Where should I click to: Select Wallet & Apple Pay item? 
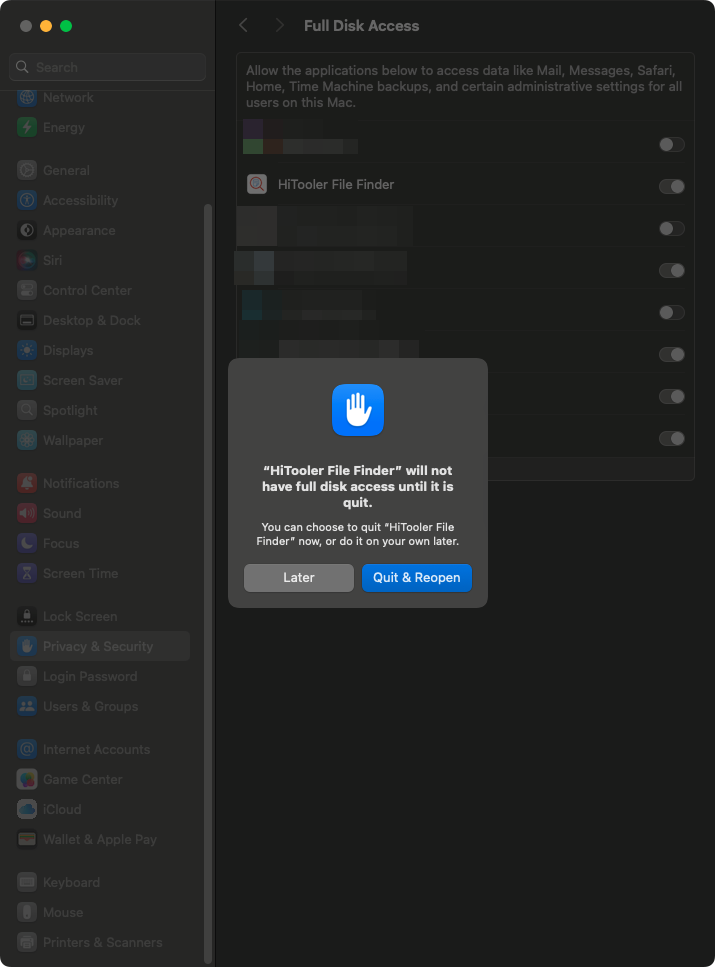pyautogui.click(x=99, y=839)
